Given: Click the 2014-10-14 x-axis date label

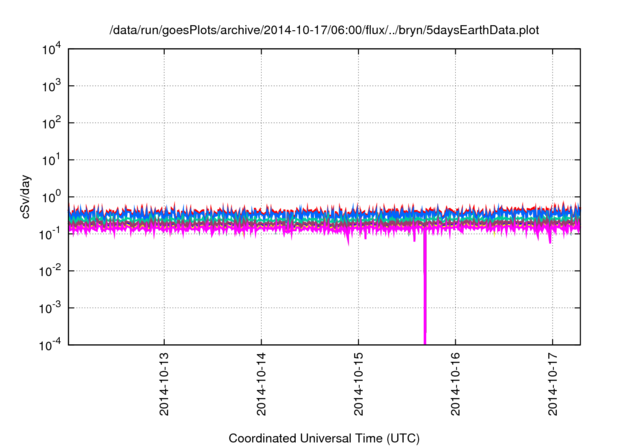Looking at the screenshot, I should pos(261,384).
